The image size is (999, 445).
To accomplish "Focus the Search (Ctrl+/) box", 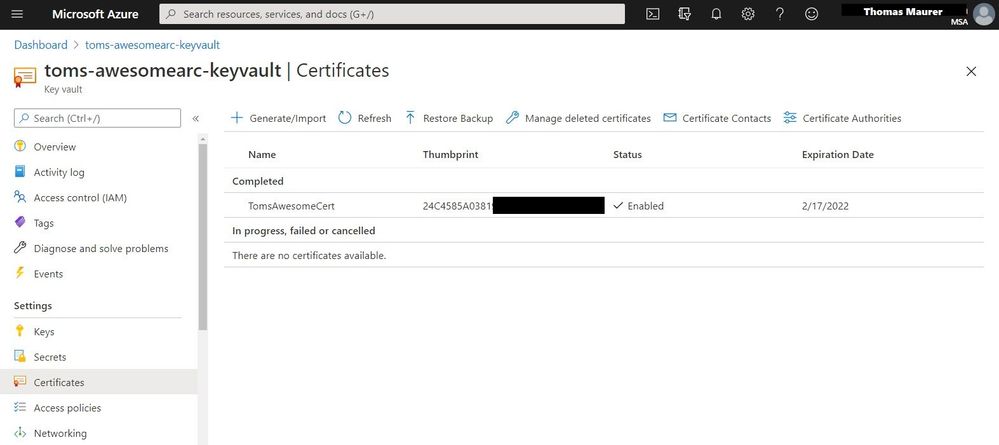I will (x=97, y=118).
